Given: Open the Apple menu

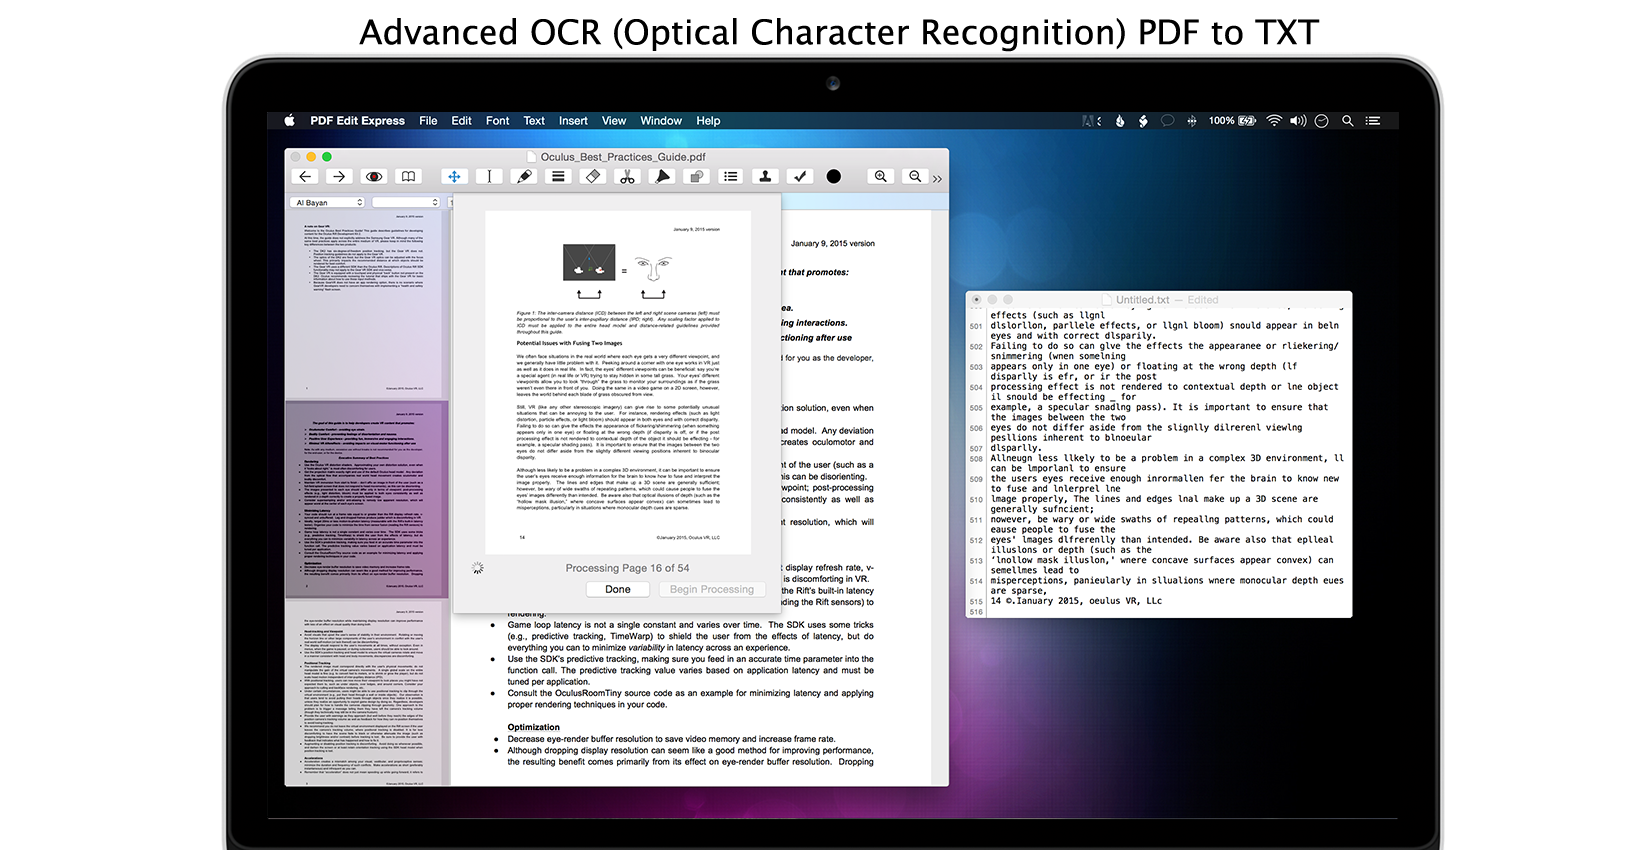Looking at the screenshot, I should [x=289, y=121].
